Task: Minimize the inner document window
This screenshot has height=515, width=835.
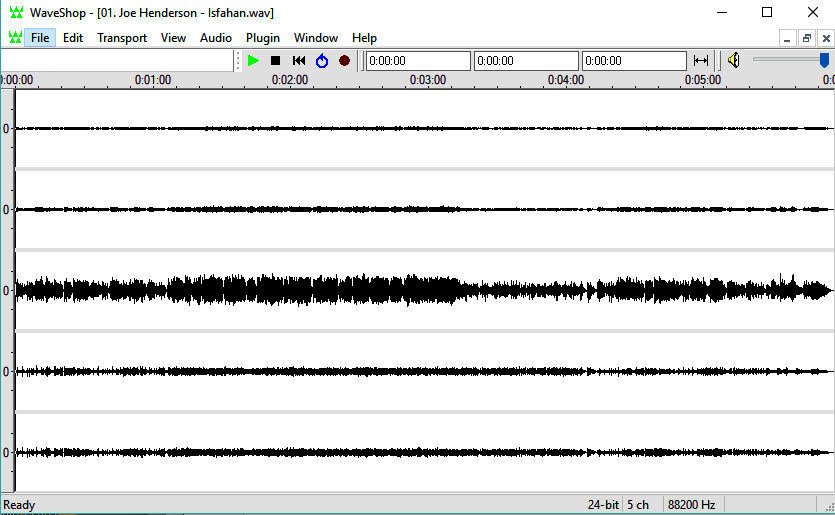Action: tap(787, 38)
